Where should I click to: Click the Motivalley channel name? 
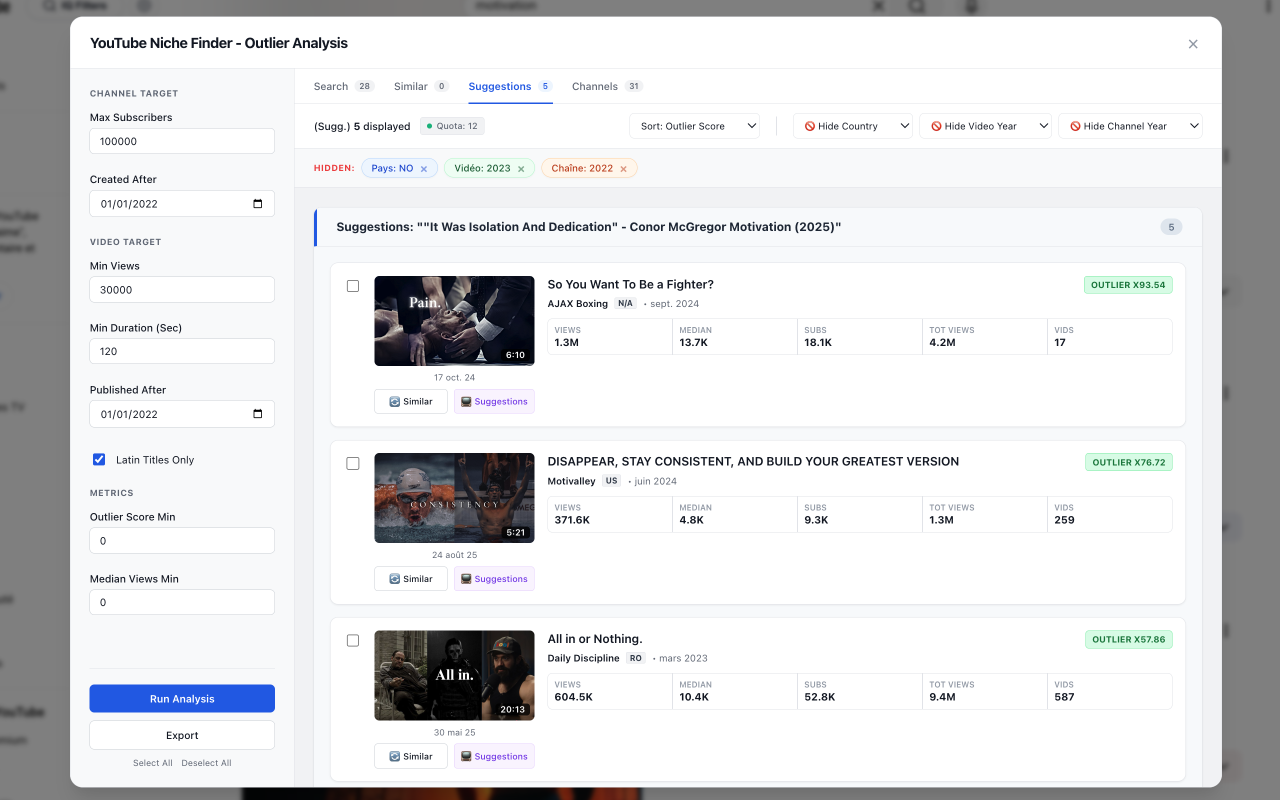(x=571, y=481)
